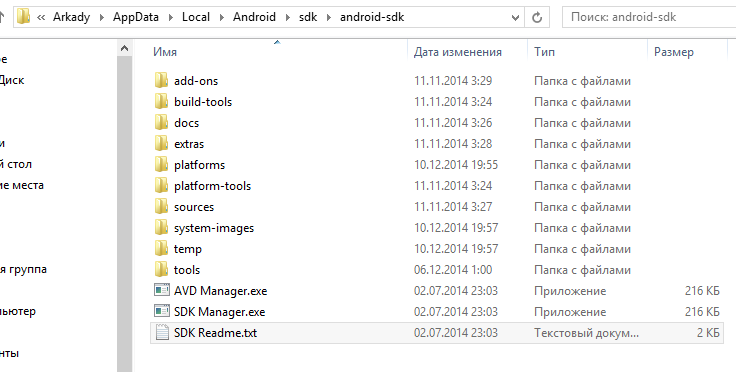Select the add-ons folder name
The image size is (736, 372).
pyautogui.click(x=196, y=81)
